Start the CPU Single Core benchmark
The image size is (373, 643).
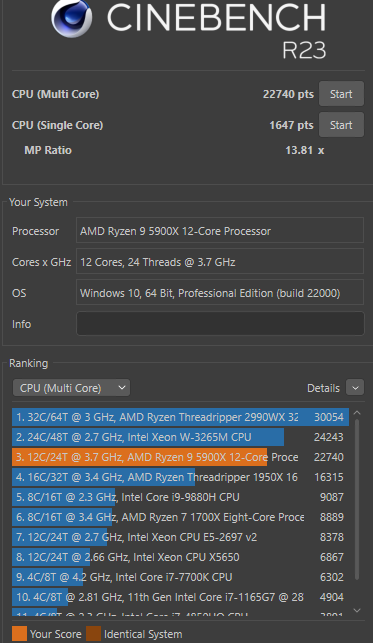pyautogui.click(x=341, y=125)
